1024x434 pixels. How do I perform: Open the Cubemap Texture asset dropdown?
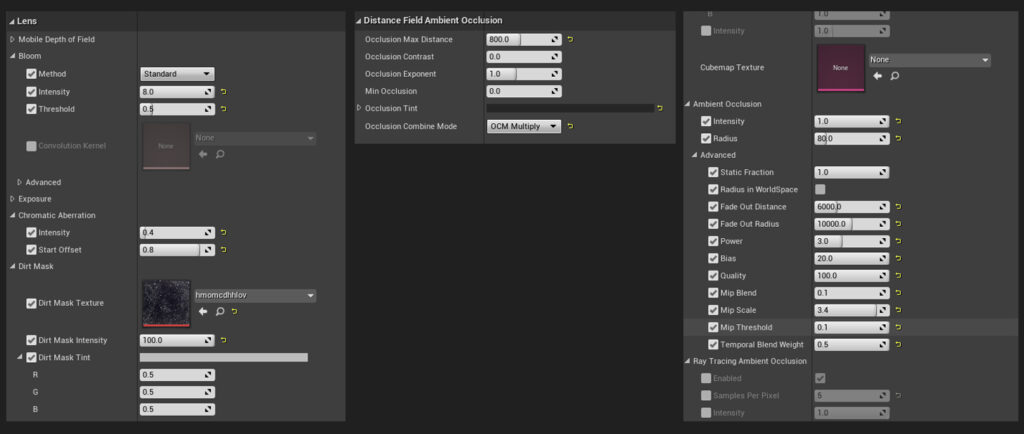(930, 60)
